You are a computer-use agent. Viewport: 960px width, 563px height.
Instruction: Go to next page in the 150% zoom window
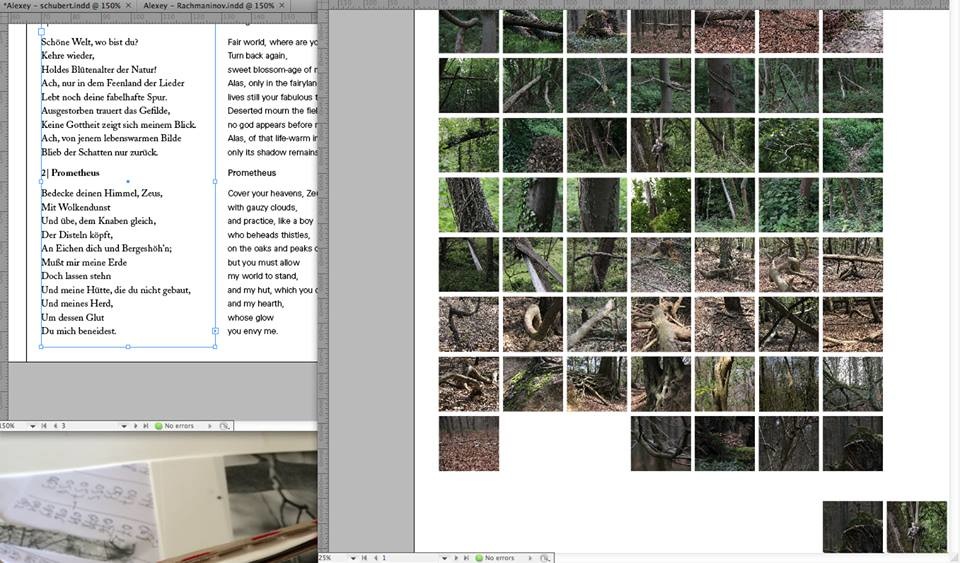tap(136, 426)
